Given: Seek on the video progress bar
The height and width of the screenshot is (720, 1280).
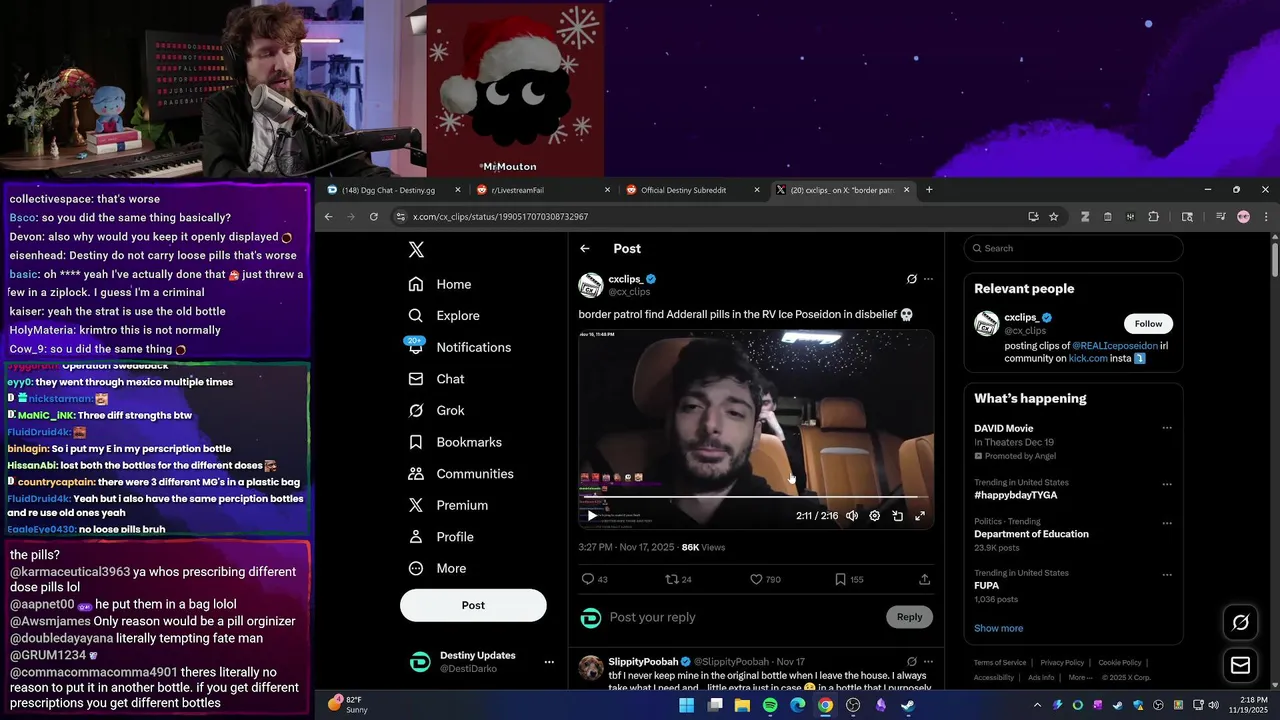Looking at the screenshot, I should [x=755, y=497].
